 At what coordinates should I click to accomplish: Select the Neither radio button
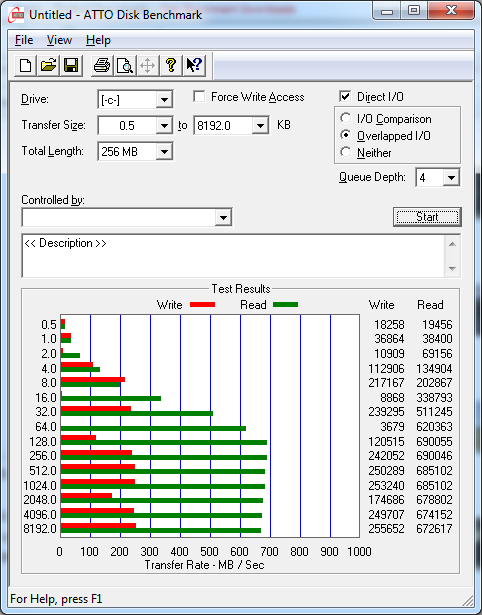coord(346,152)
